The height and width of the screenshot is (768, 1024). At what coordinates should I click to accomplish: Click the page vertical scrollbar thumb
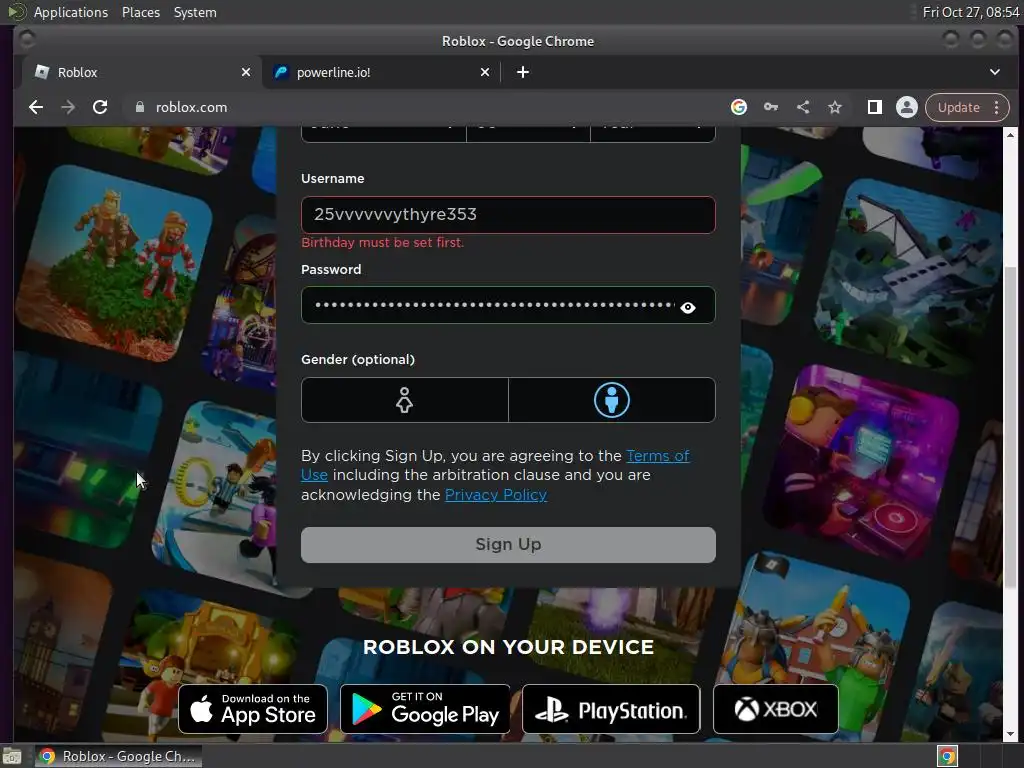pyautogui.click(x=1010, y=426)
